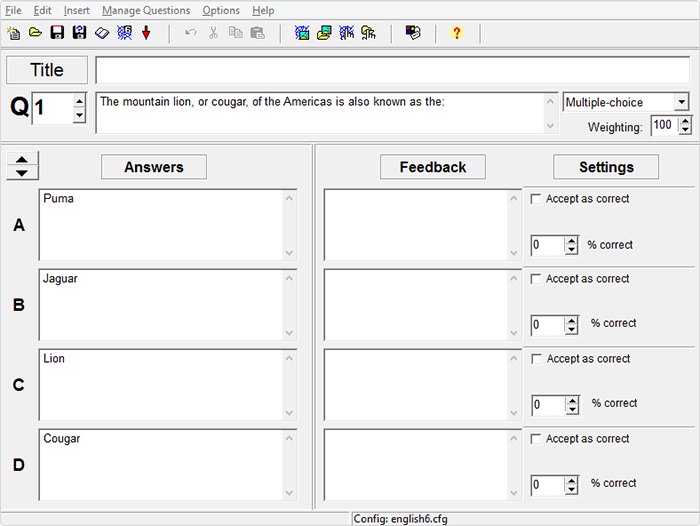Click the Settings button
Viewport: 700px width, 526px height.
(x=606, y=167)
